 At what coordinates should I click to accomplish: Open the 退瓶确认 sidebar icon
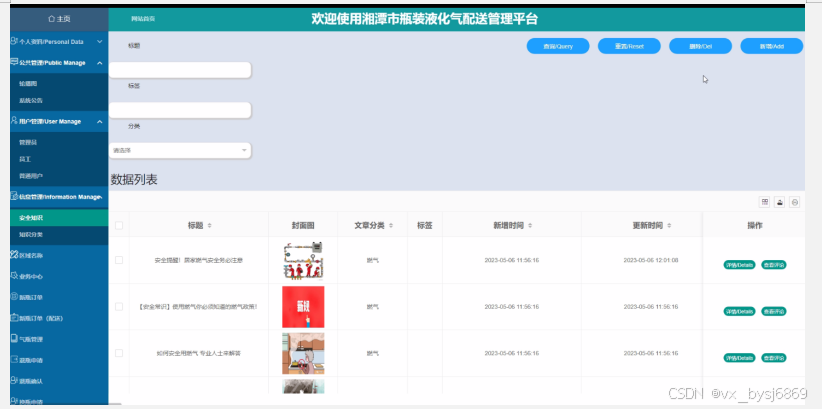coord(14,381)
